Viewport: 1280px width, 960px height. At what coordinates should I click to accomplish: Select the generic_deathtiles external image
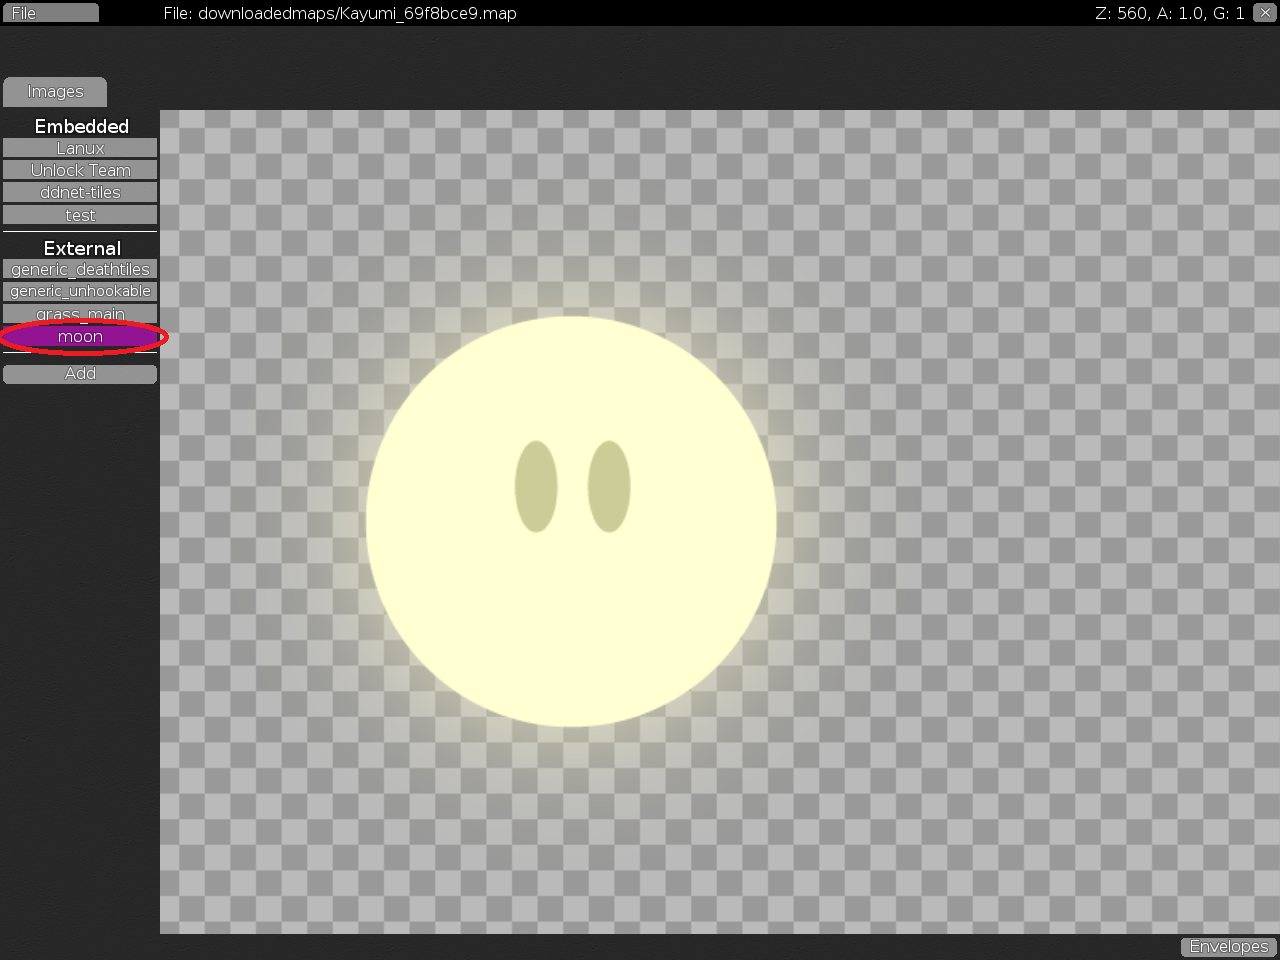coord(80,268)
